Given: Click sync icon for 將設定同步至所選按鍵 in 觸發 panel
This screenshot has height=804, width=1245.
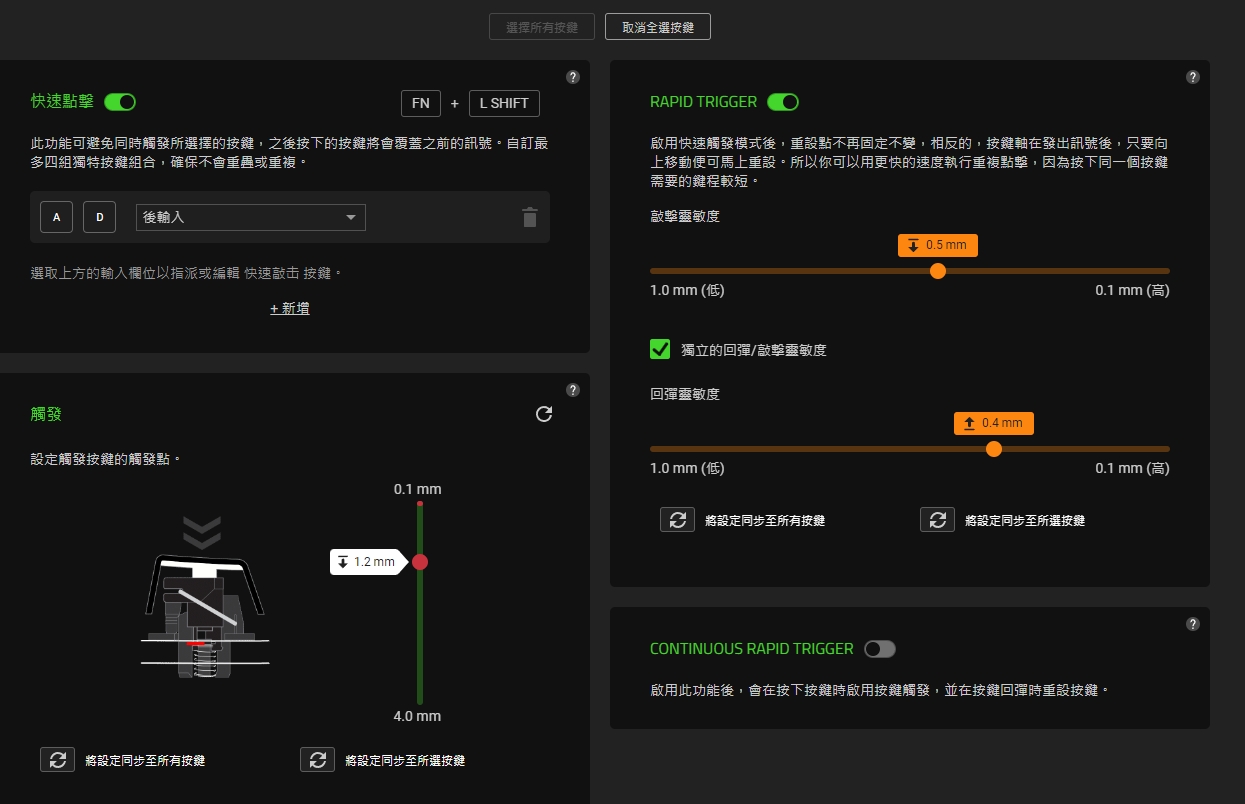Looking at the screenshot, I should [x=317, y=759].
